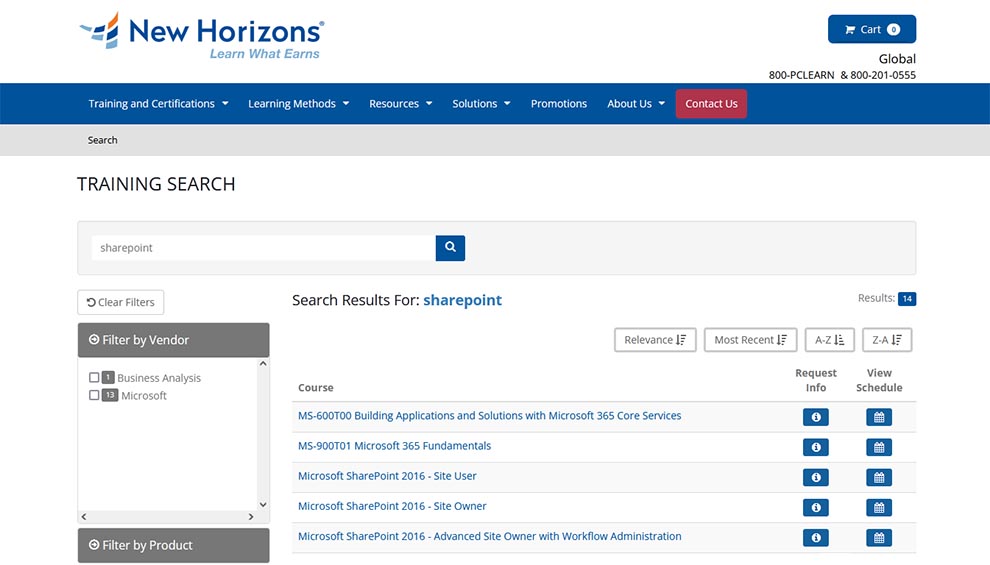Click the Results count badge 14
This screenshot has width=990, height=565.
(x=907, y=299)
